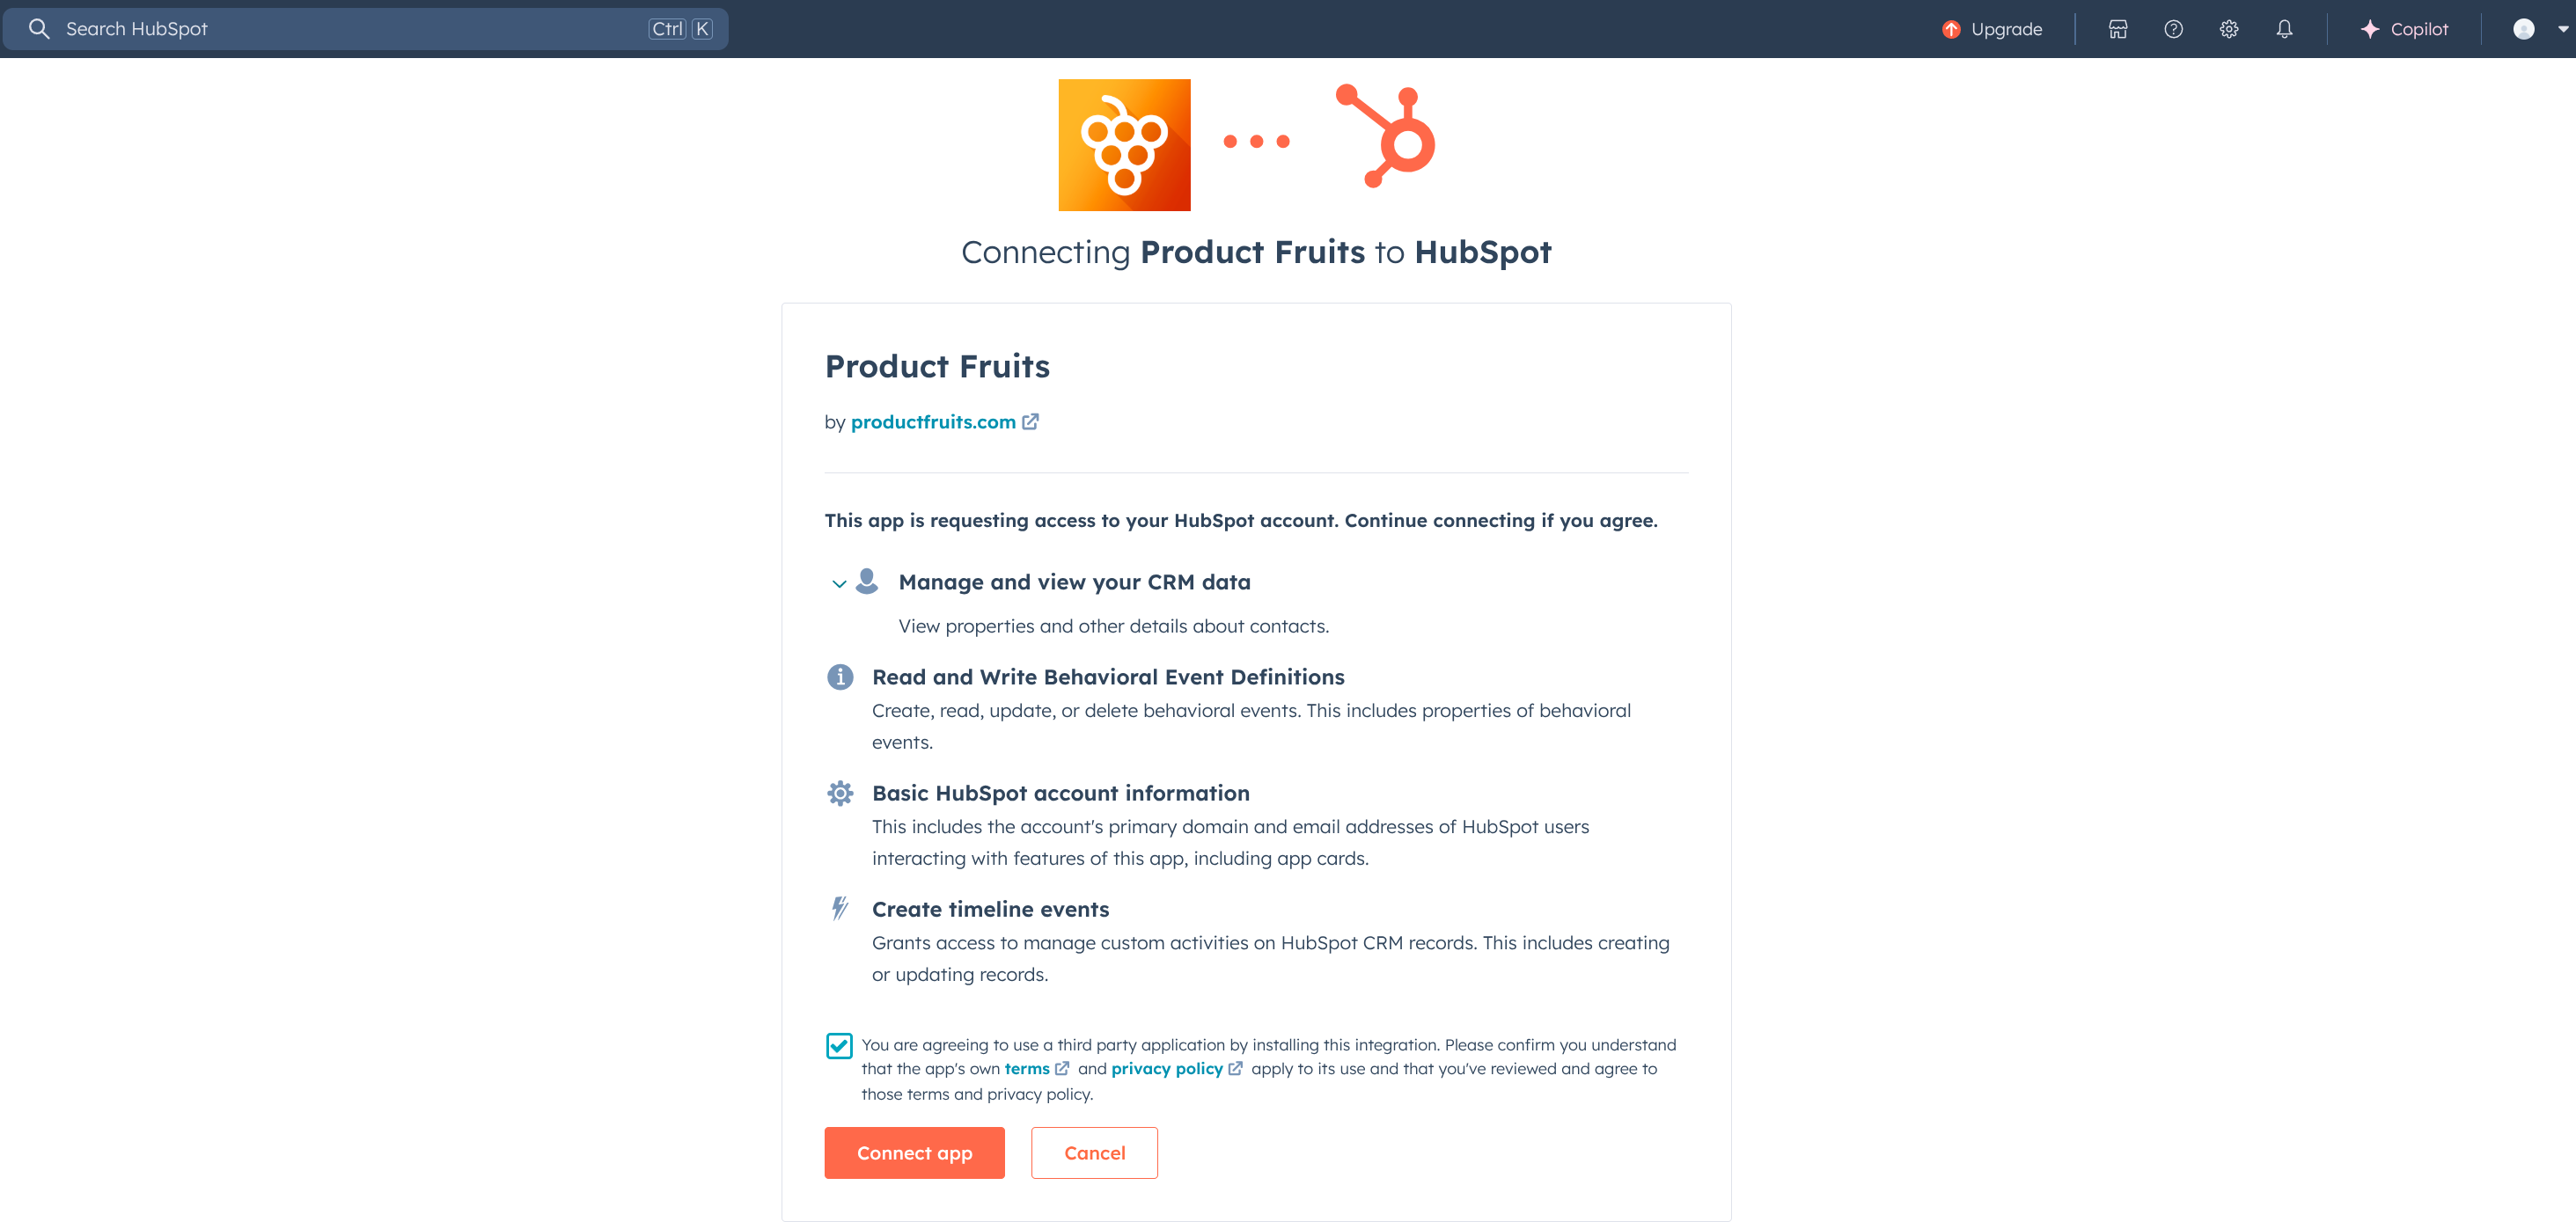Click the lightning icon beside Create timeline events
This screenshot has height=1222, width=2576.
point(840,908)
